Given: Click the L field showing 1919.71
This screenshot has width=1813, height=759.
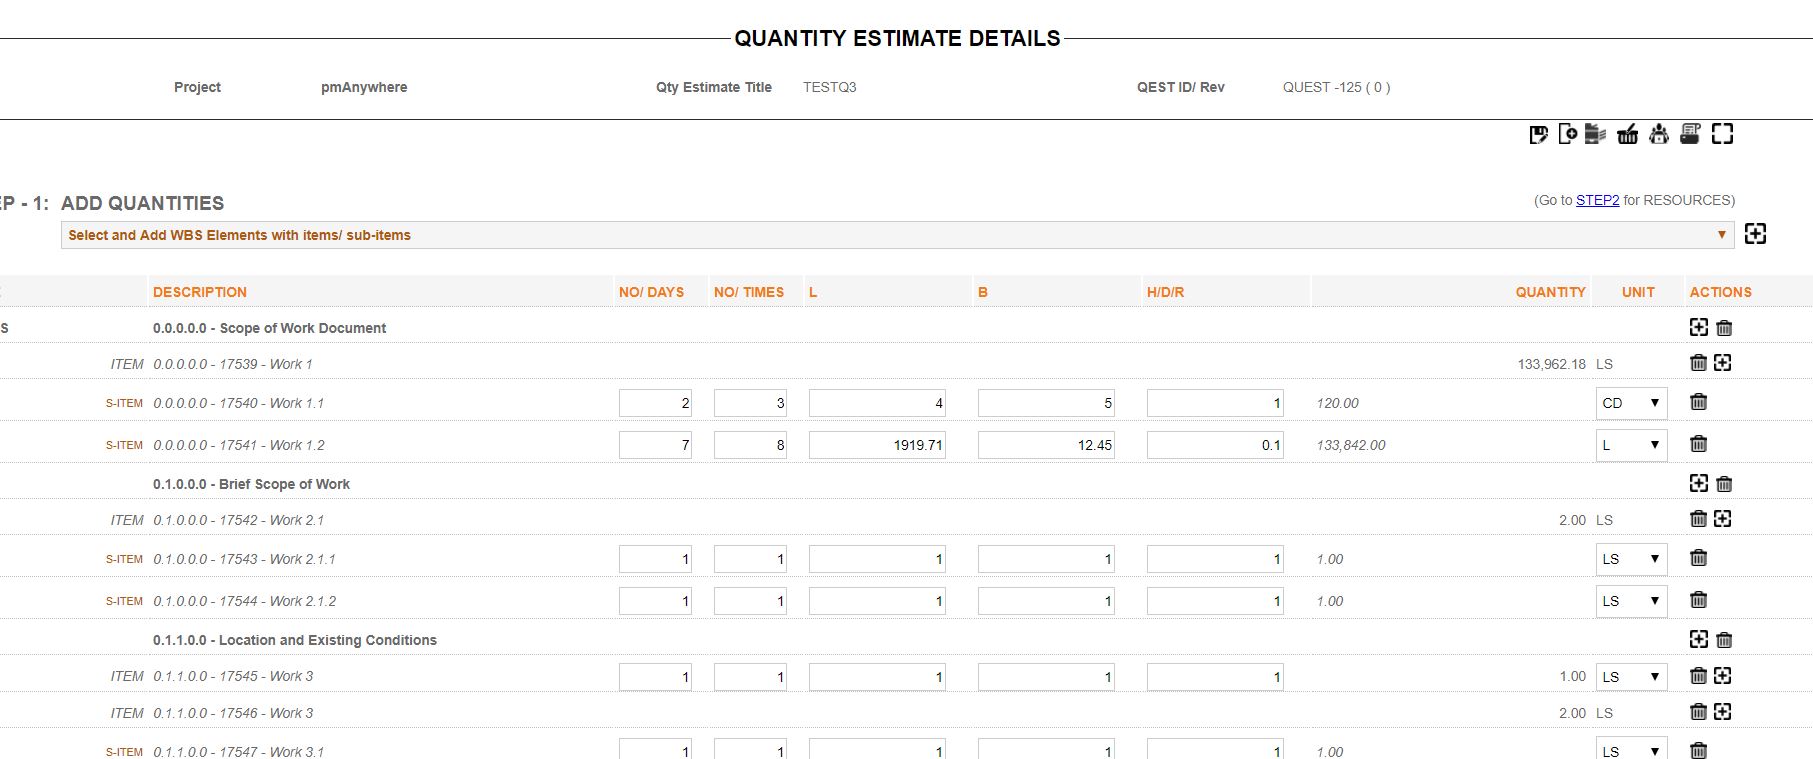Looking at the screenshot, I should (x=877, y=445).
